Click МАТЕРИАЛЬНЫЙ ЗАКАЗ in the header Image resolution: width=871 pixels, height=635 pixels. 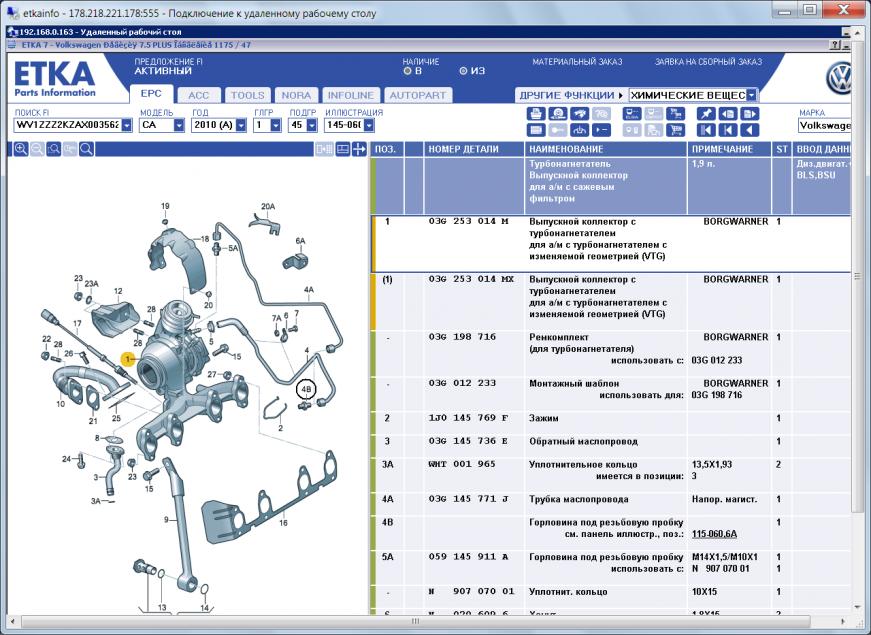tap(577, 62)
